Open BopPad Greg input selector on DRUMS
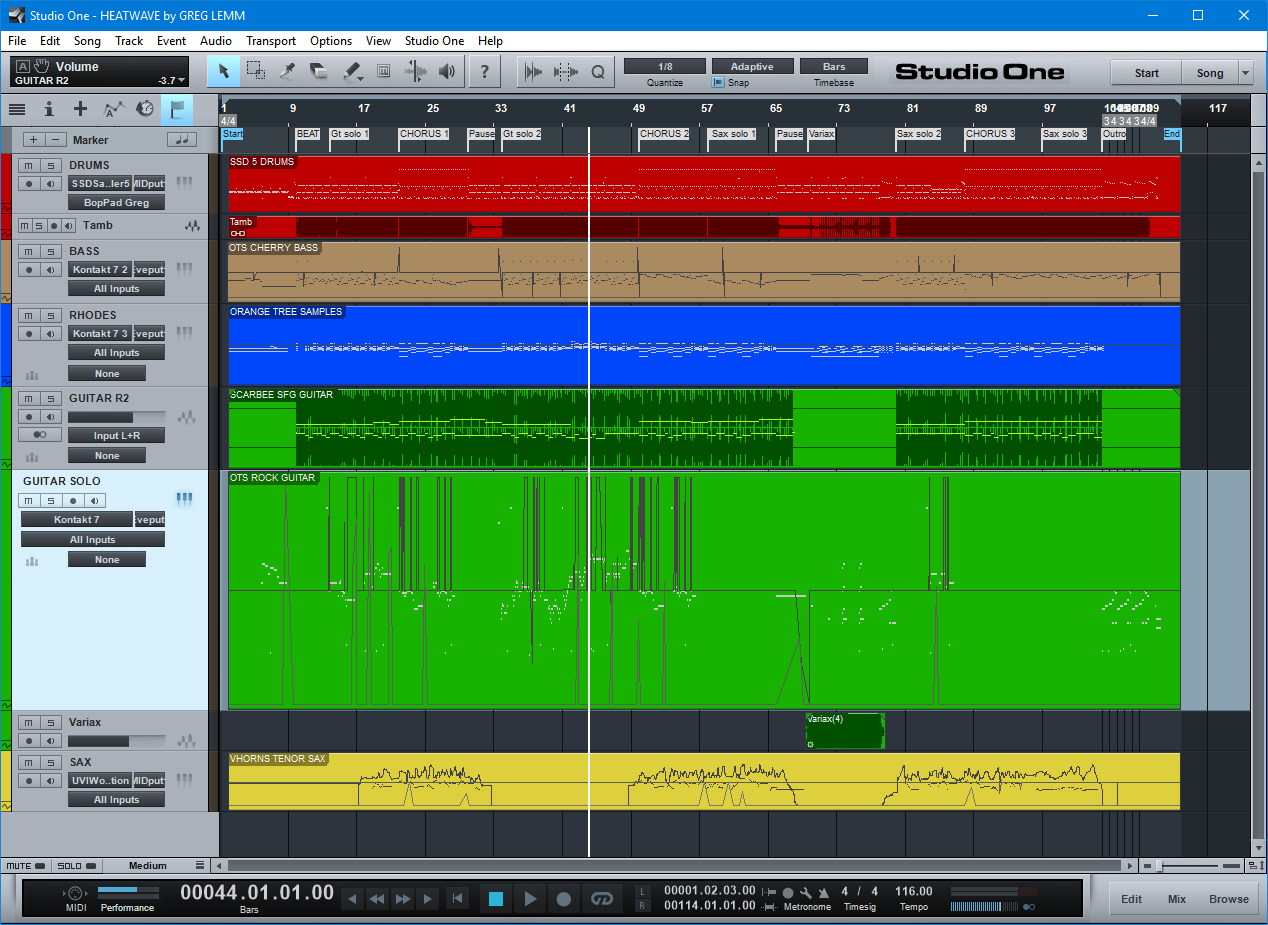The width and height of the screenshot is (1268, 925). point(116,202)
